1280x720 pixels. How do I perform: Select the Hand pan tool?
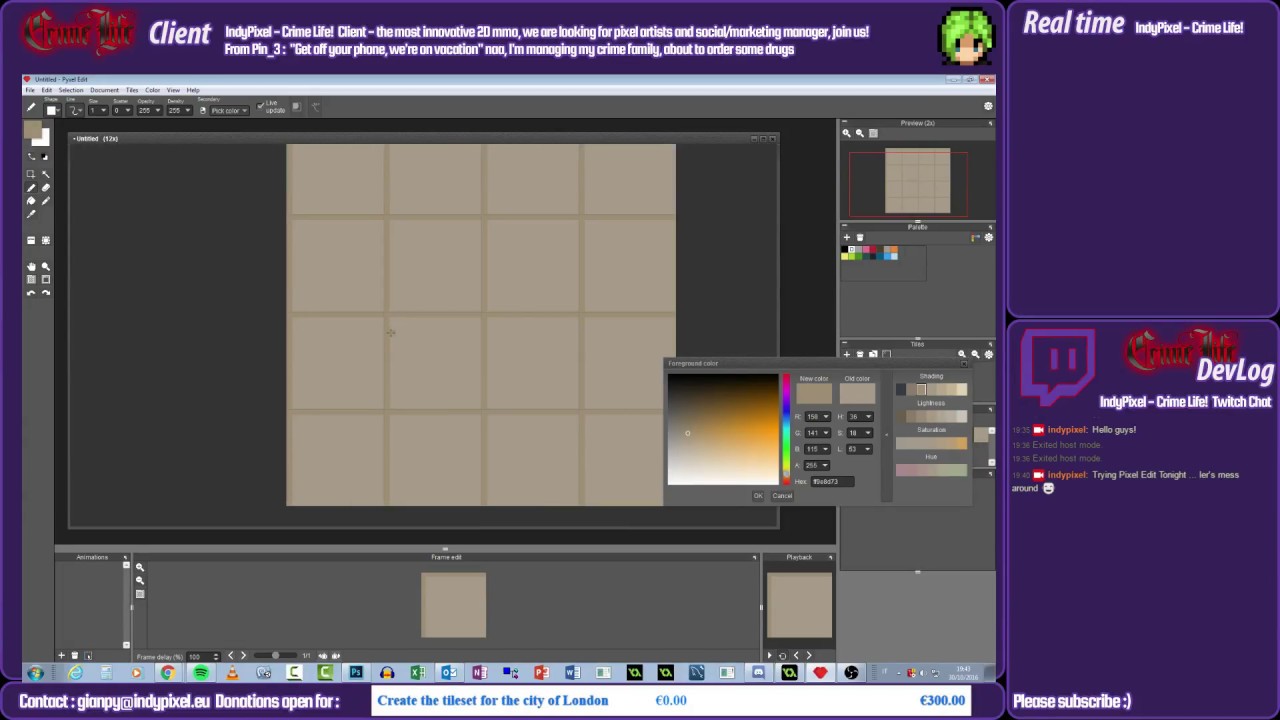[x=31, y=266]
